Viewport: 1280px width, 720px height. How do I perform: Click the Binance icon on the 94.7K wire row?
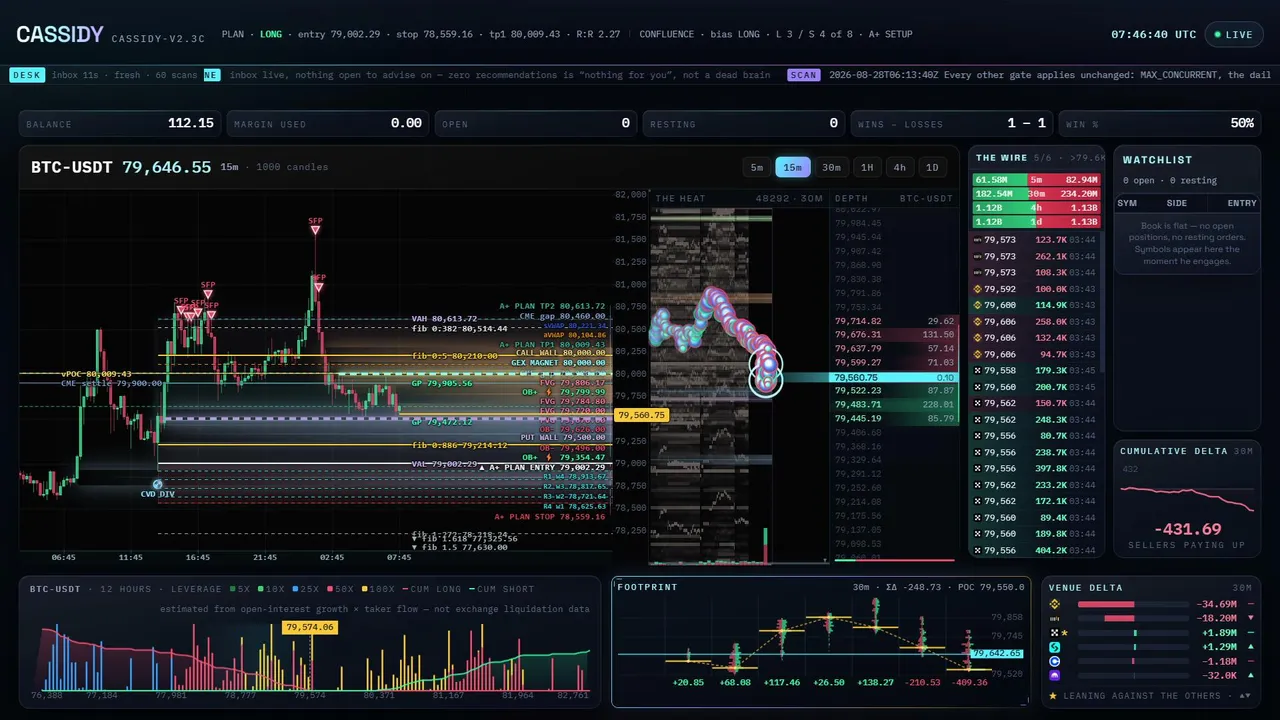(978, 354)
